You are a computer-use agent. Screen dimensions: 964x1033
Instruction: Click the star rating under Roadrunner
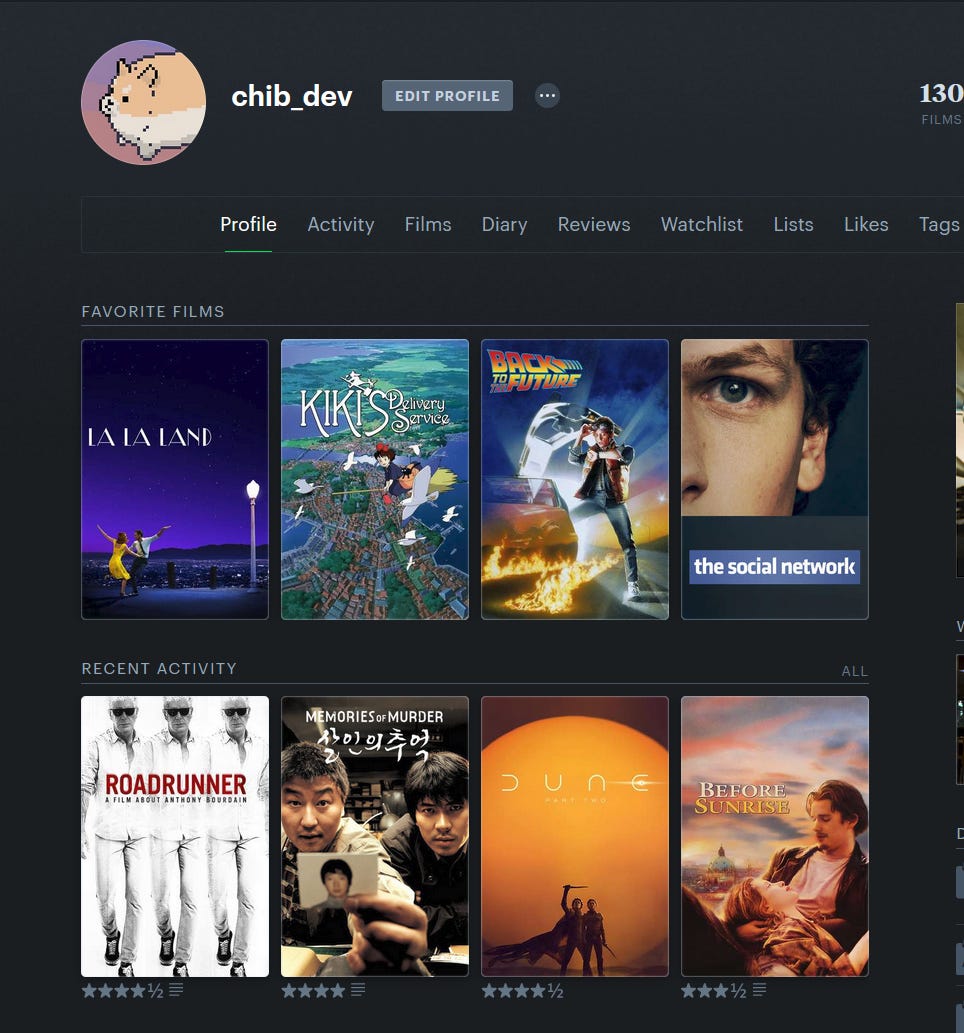click(x=123, y=990)
